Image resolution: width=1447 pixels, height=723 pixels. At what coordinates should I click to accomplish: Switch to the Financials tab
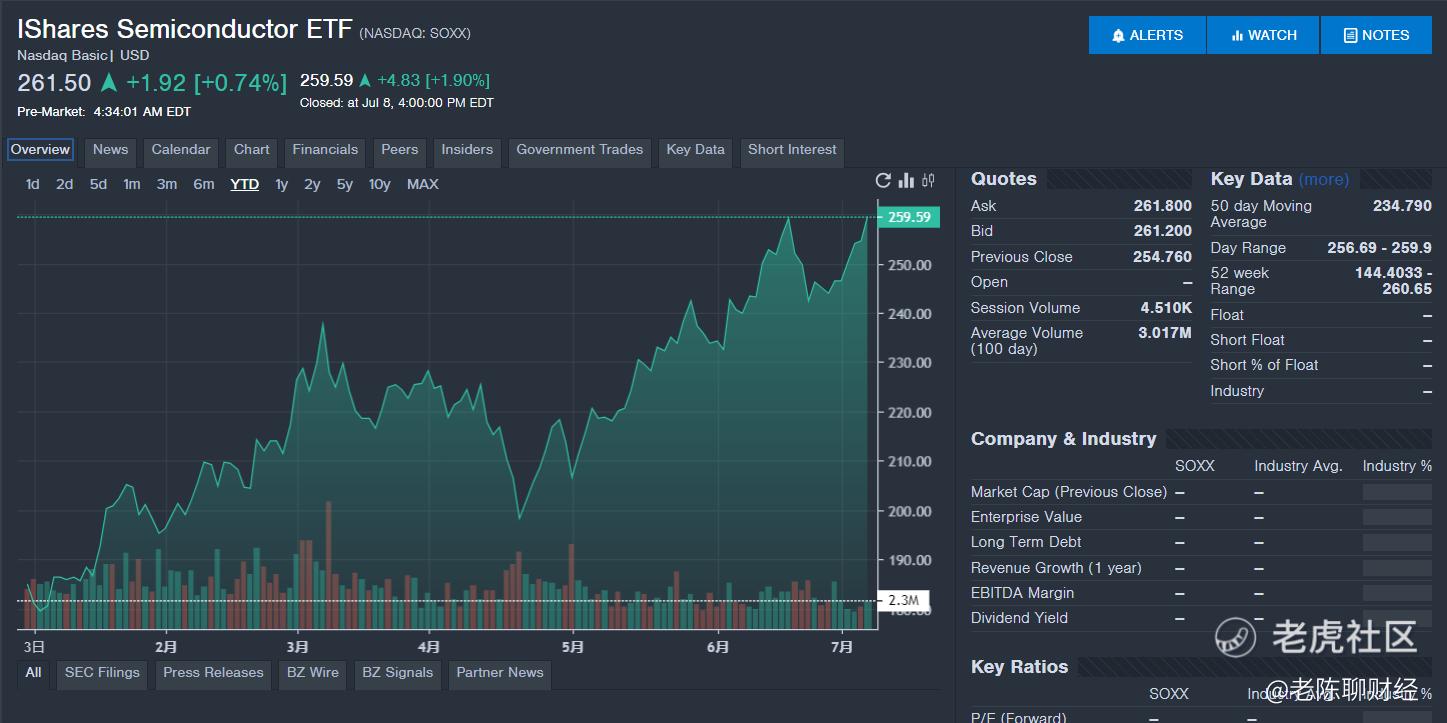tap(325, 150)
